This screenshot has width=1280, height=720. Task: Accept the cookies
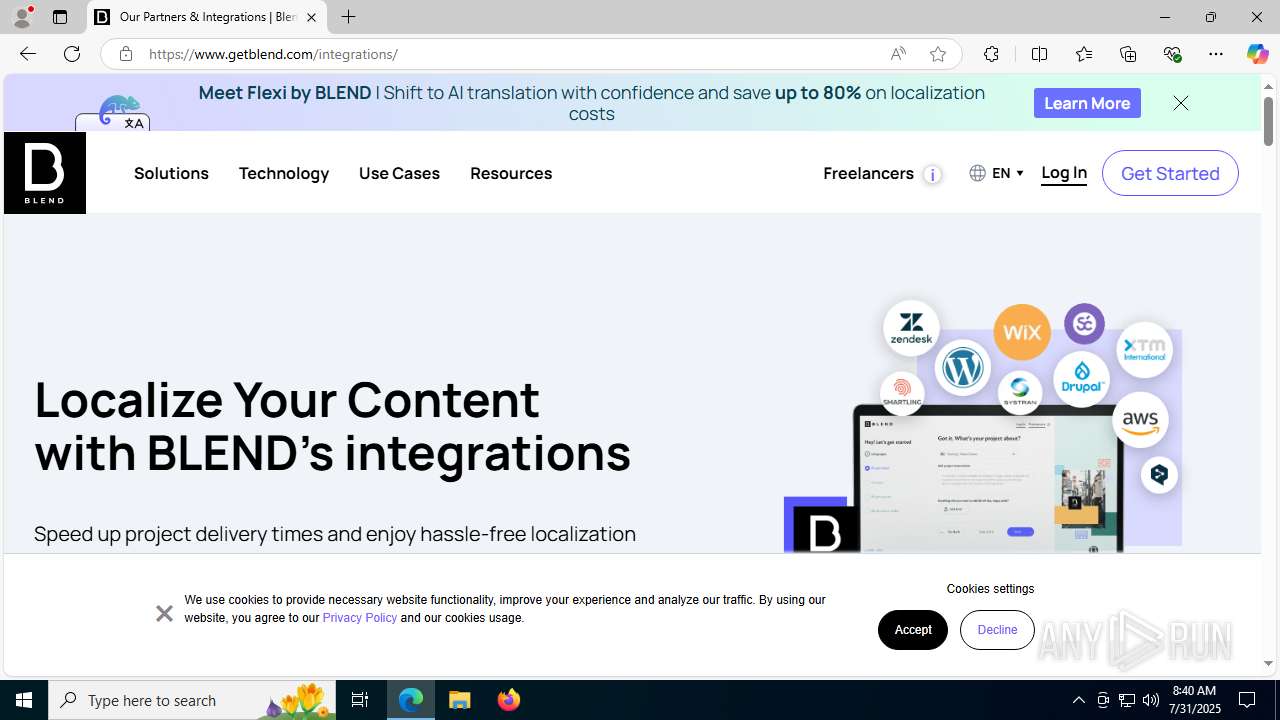click(913, 630)
